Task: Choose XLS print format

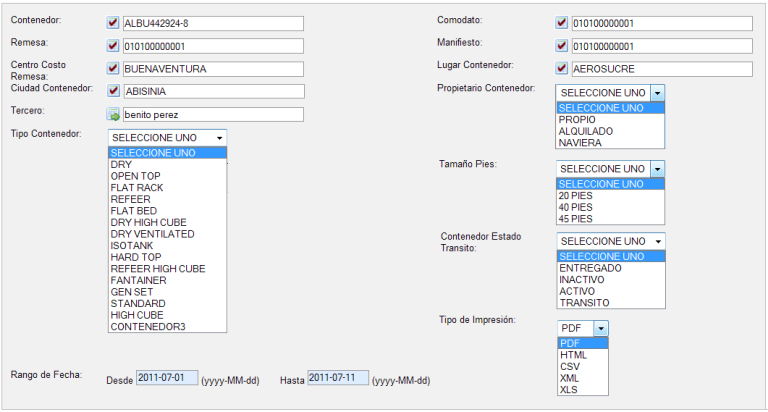Action: 569,389
